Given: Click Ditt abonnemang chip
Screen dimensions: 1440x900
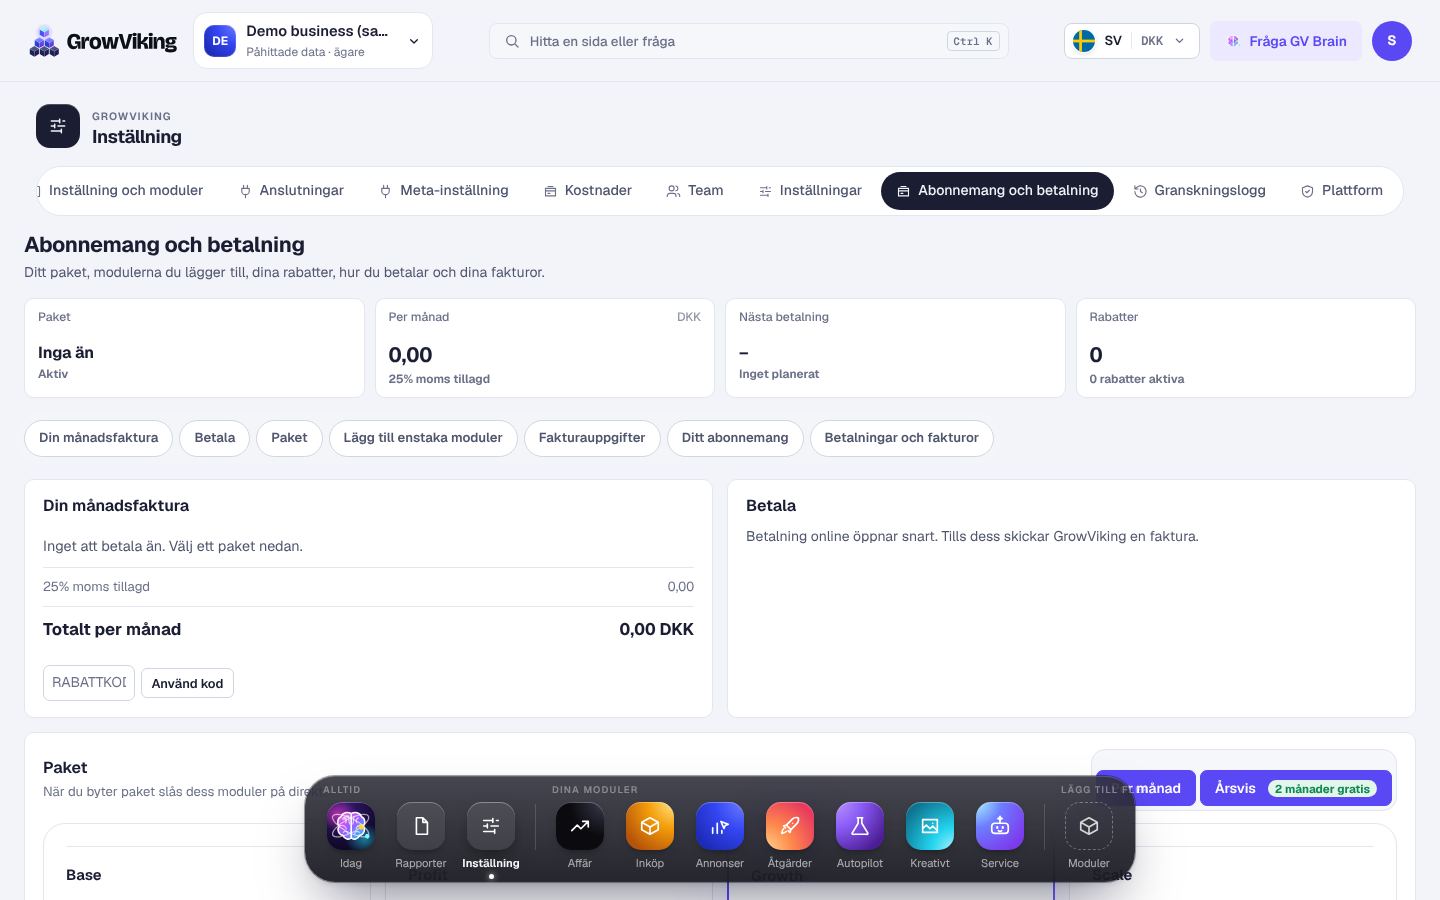Looking at the screenshot, I should pyautogui.click(x=735, y=438).
